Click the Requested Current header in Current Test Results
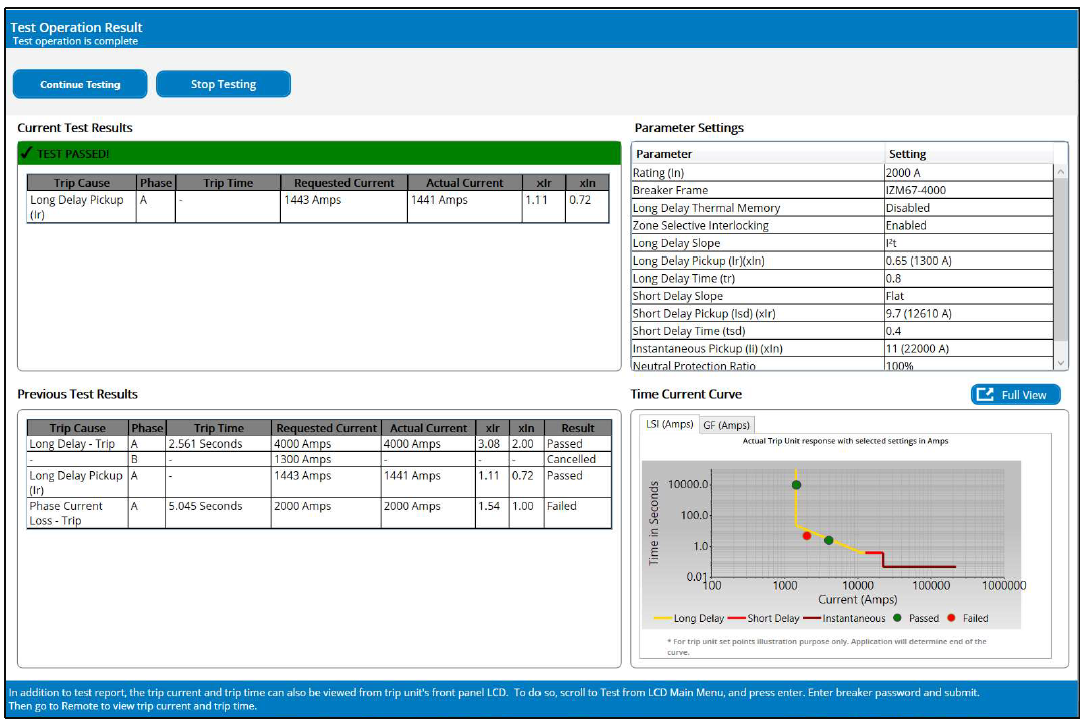Image resolution: width=1084 pixels, height=724 pixels. 344,183
